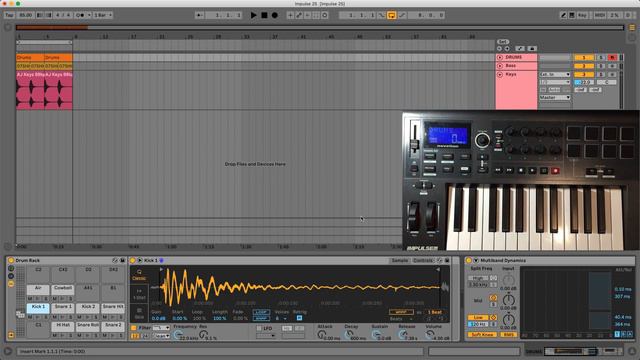Toggle Soft Knee in Multiband Dynamics

pos(482,335)
